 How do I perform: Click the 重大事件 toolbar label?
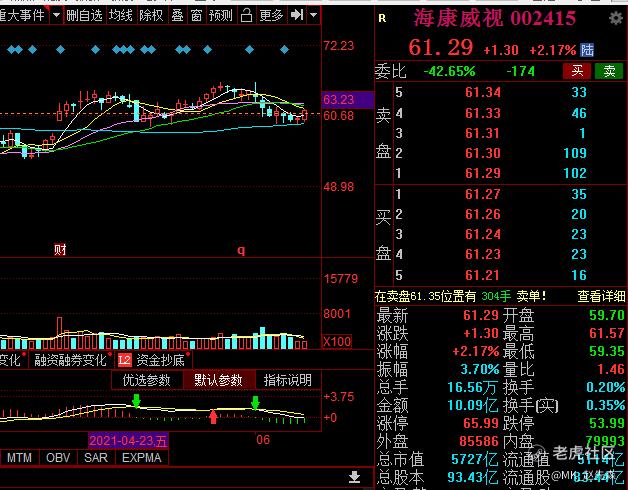tap(22, 16)
